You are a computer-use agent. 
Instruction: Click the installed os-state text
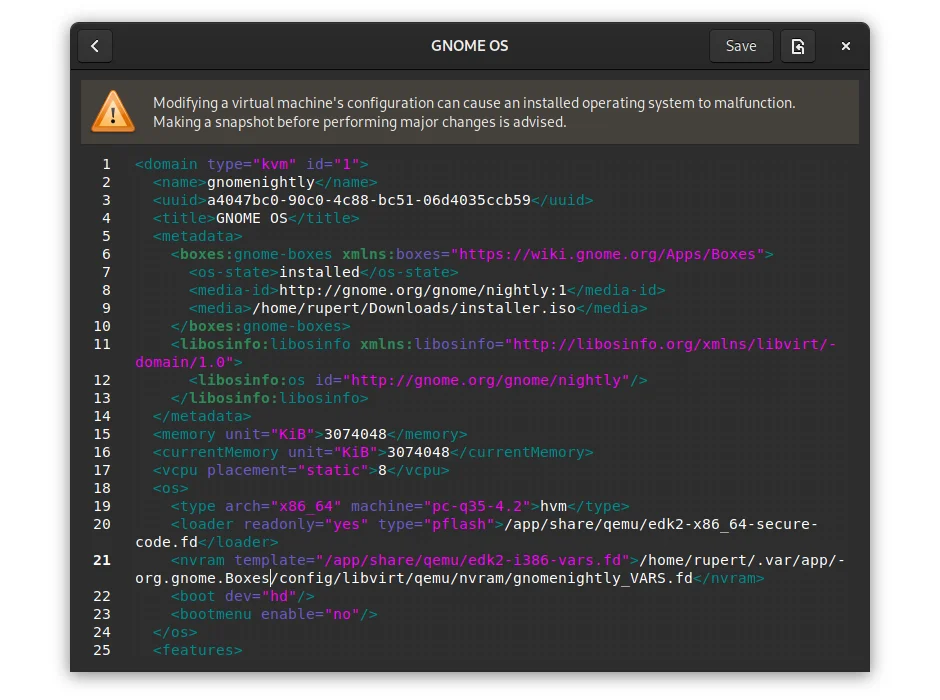[320, 272]
